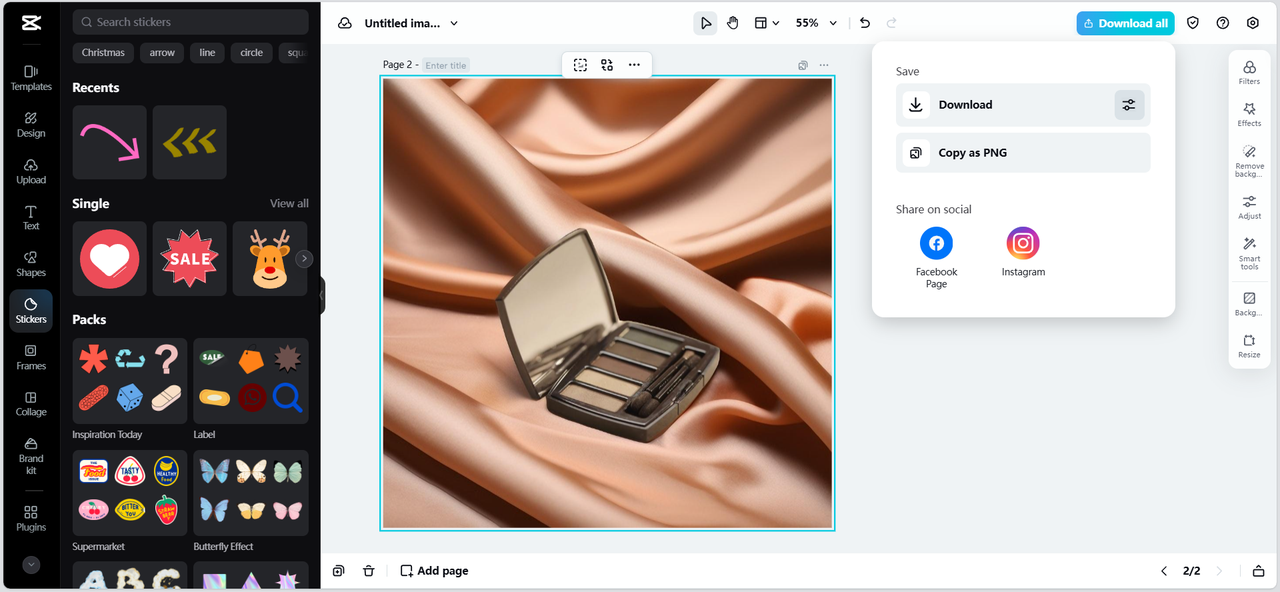The height and width of the screenshot is (592, 1280).
Task: Click the Download all button
Action: [x=1124, y=23]
